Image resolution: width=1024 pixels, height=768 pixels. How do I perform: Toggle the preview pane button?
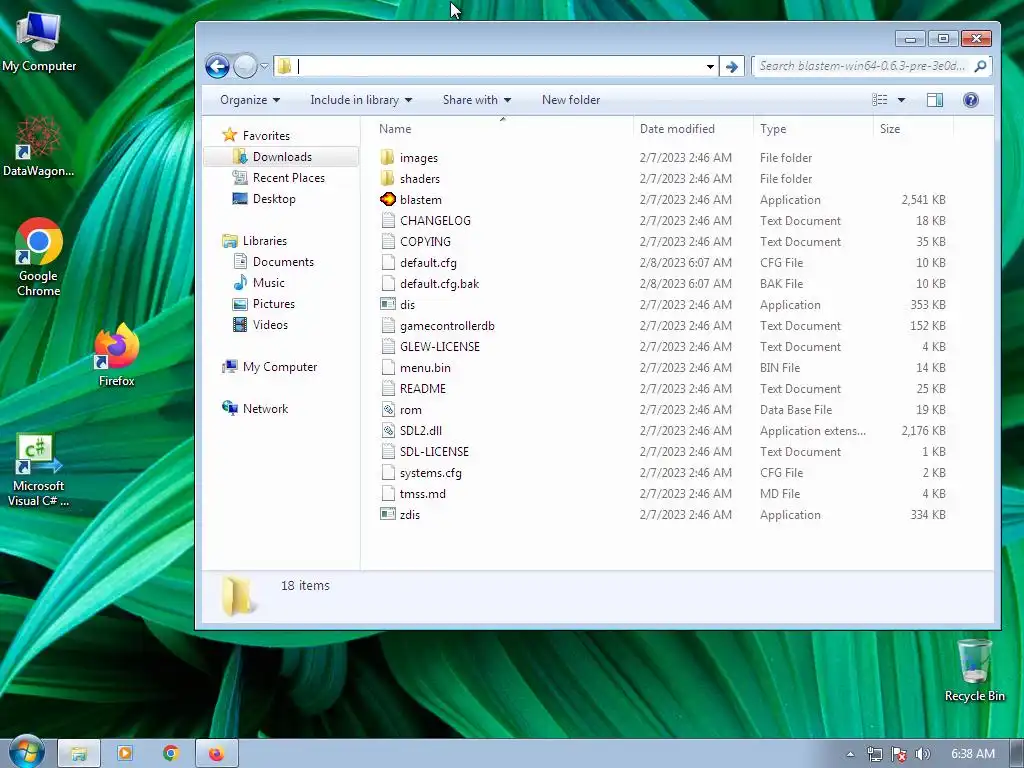click(x=935, y=100)
